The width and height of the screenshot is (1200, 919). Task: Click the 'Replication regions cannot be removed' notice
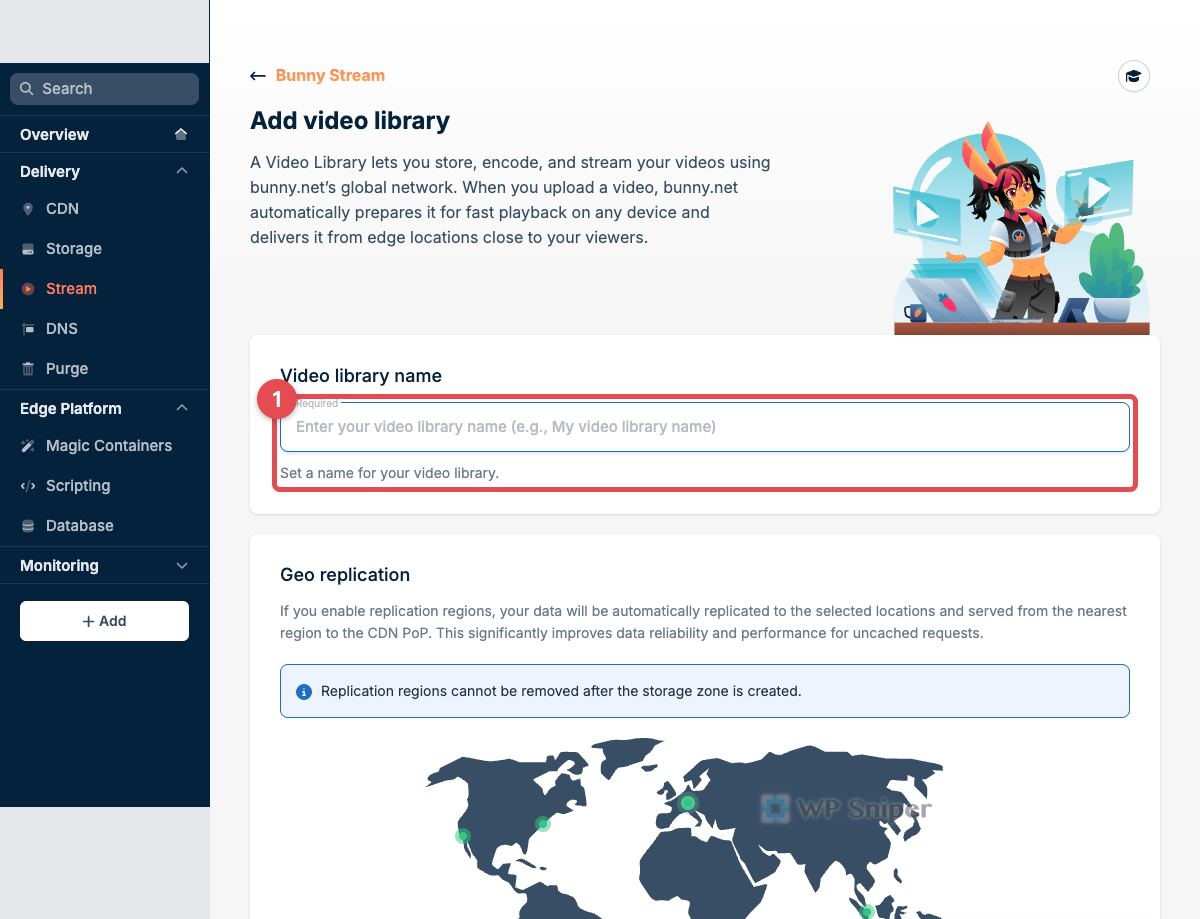(x=705, y=691)
